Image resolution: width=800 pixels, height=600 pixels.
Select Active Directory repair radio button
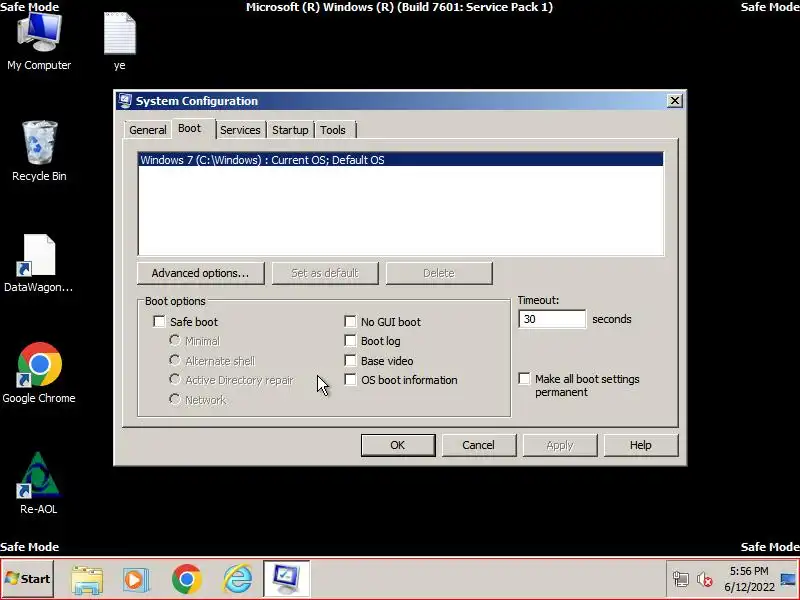click(x=174, y=380)
